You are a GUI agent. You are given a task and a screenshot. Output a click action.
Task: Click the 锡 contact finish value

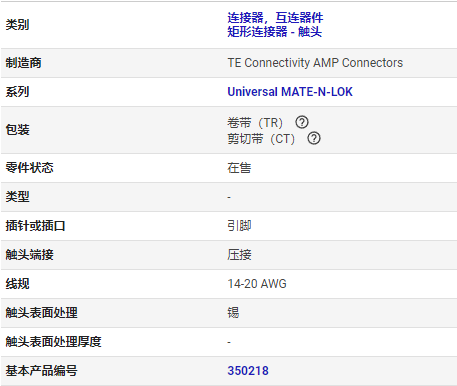[233, 313]
